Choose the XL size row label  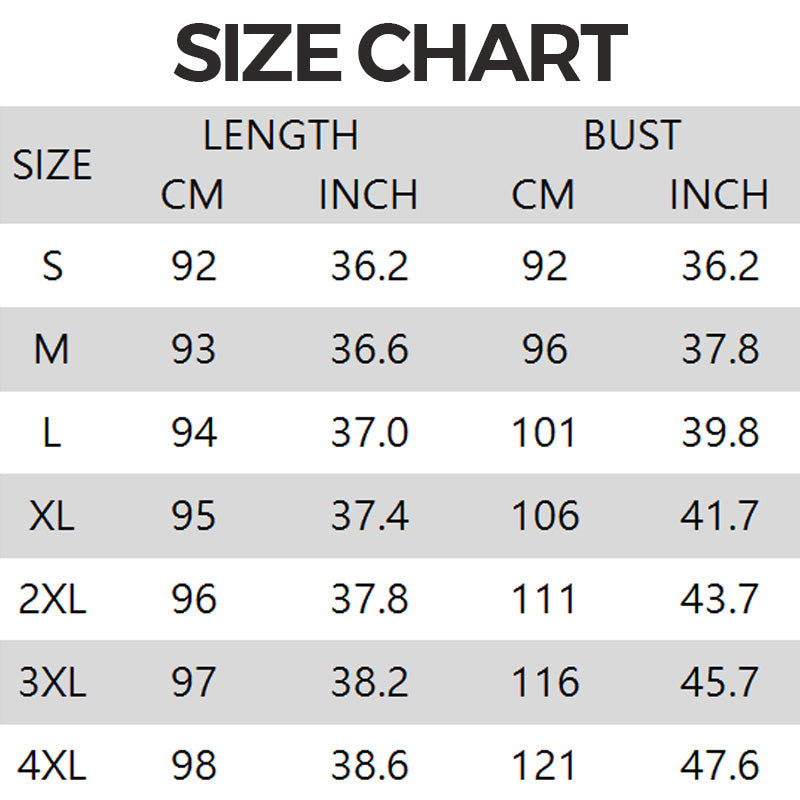click(53, 516)
